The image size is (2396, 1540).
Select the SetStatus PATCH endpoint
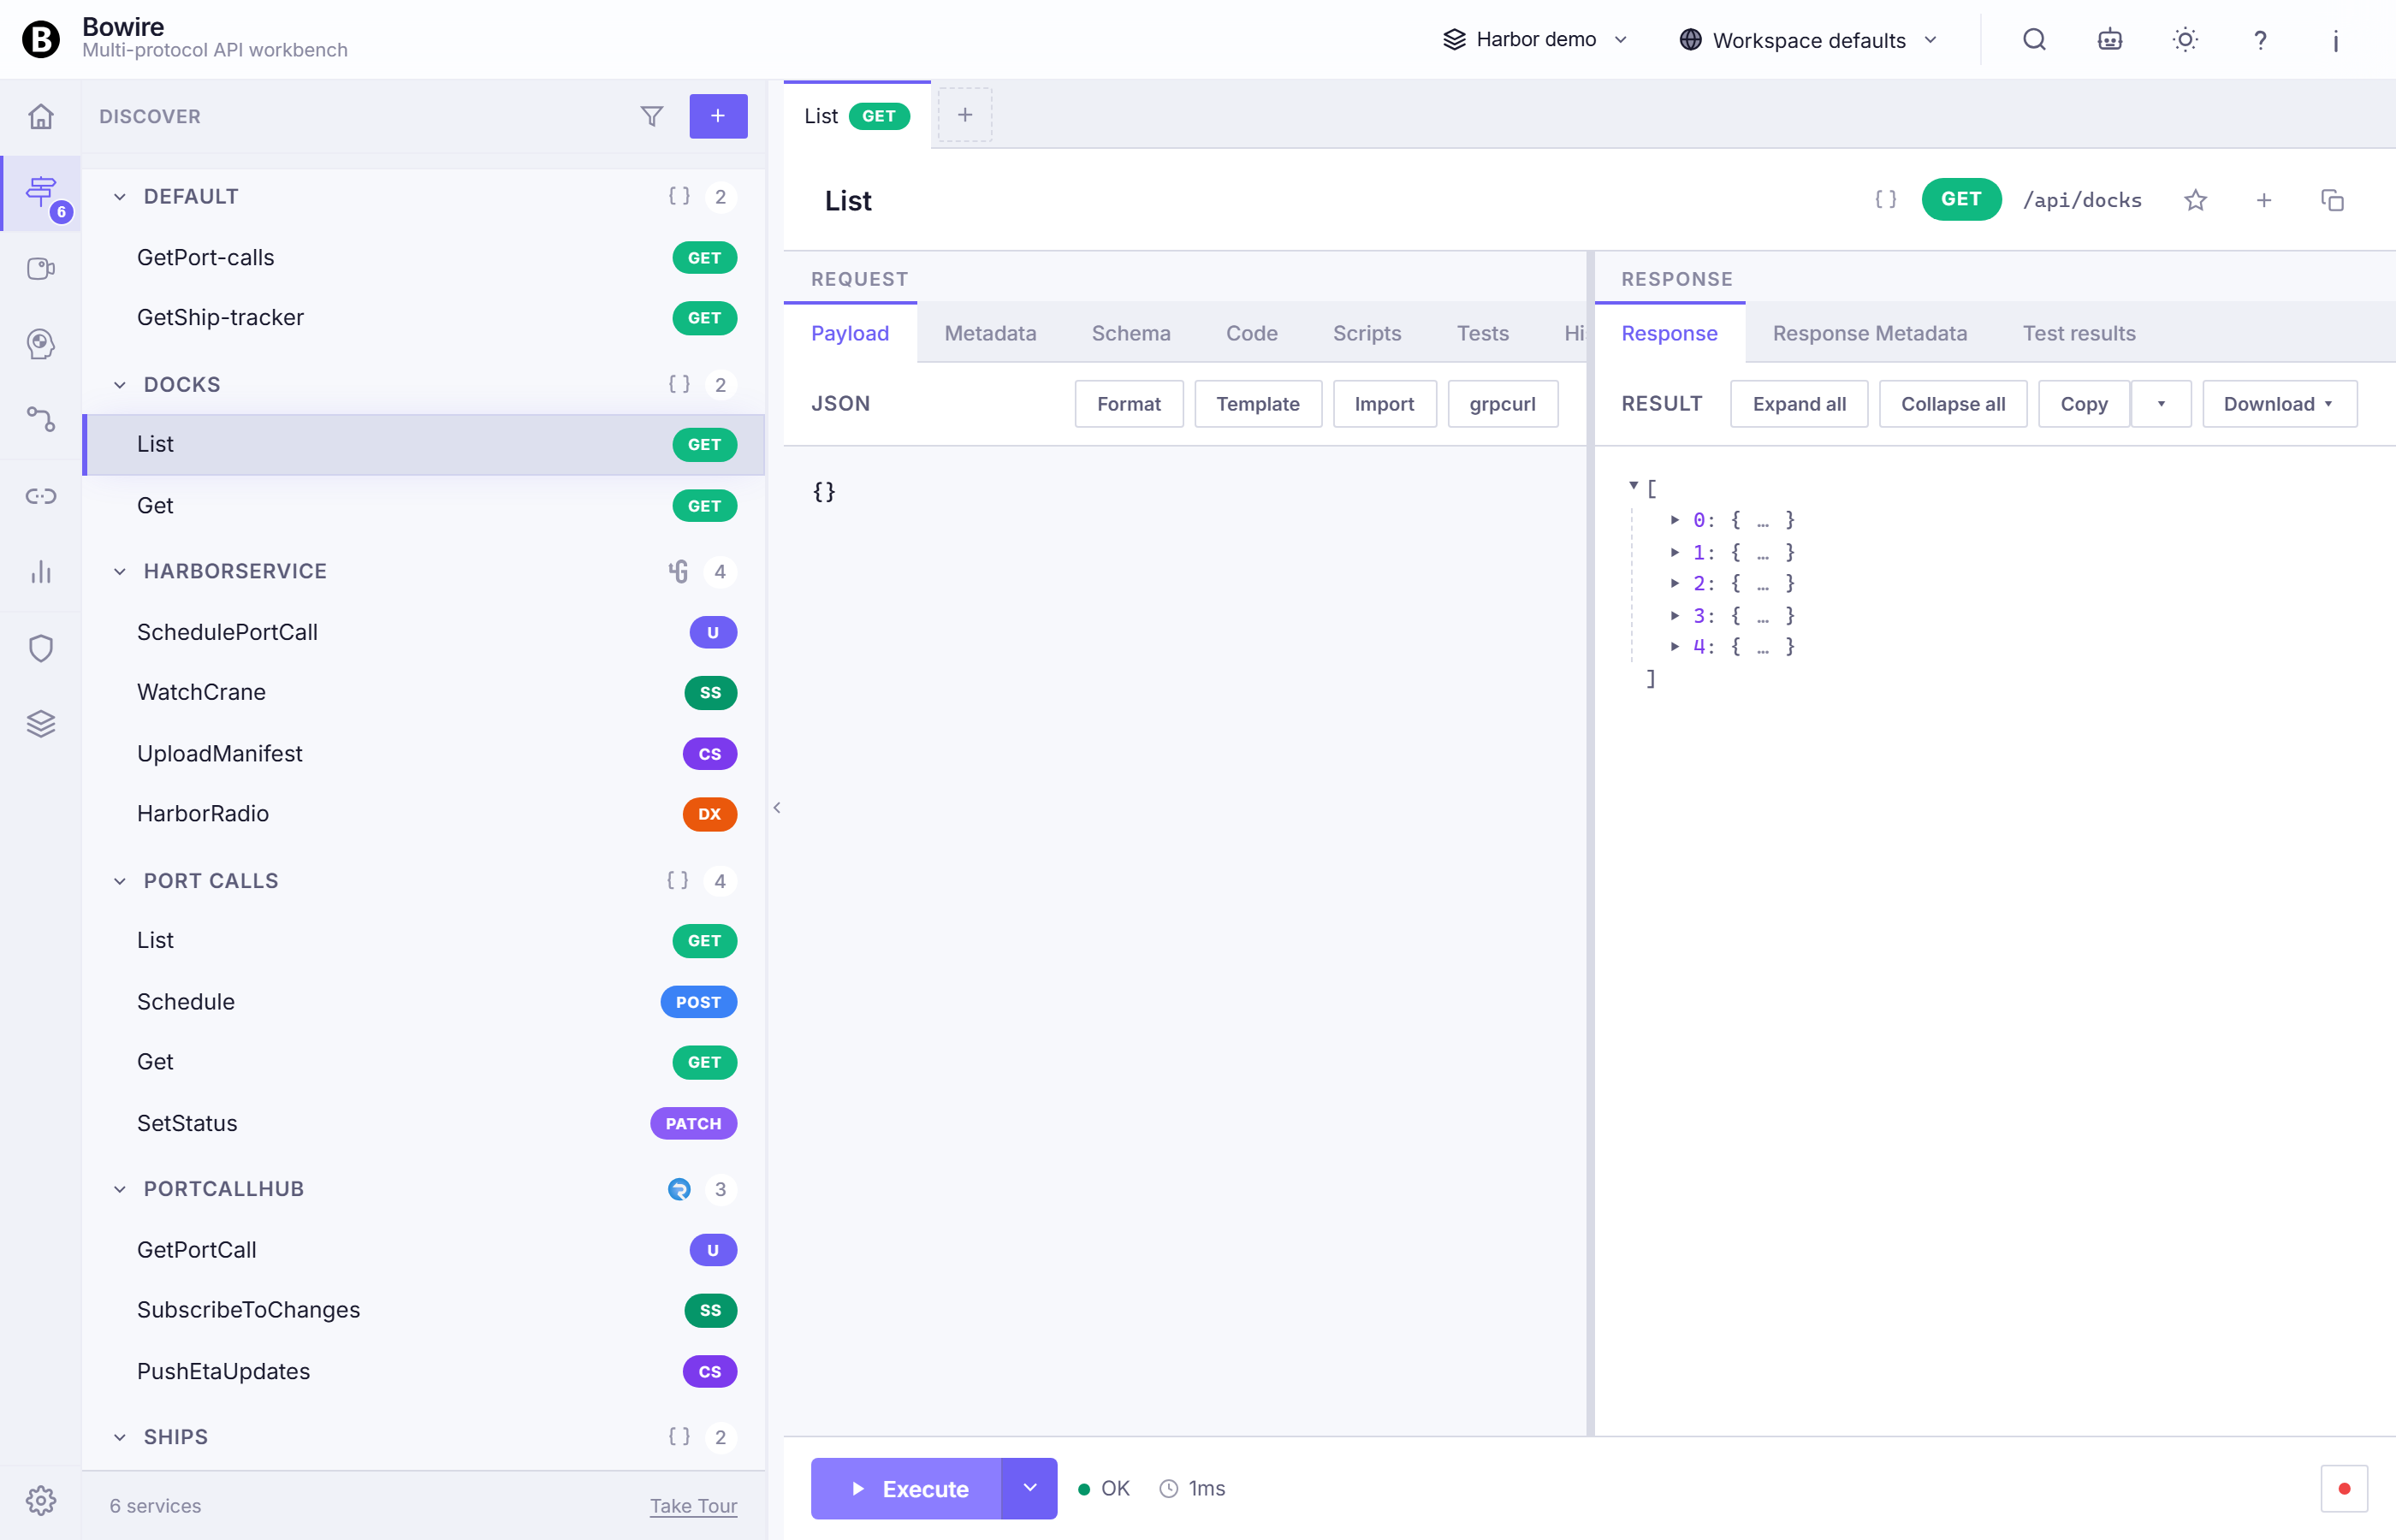click(x=424, y=1123)
